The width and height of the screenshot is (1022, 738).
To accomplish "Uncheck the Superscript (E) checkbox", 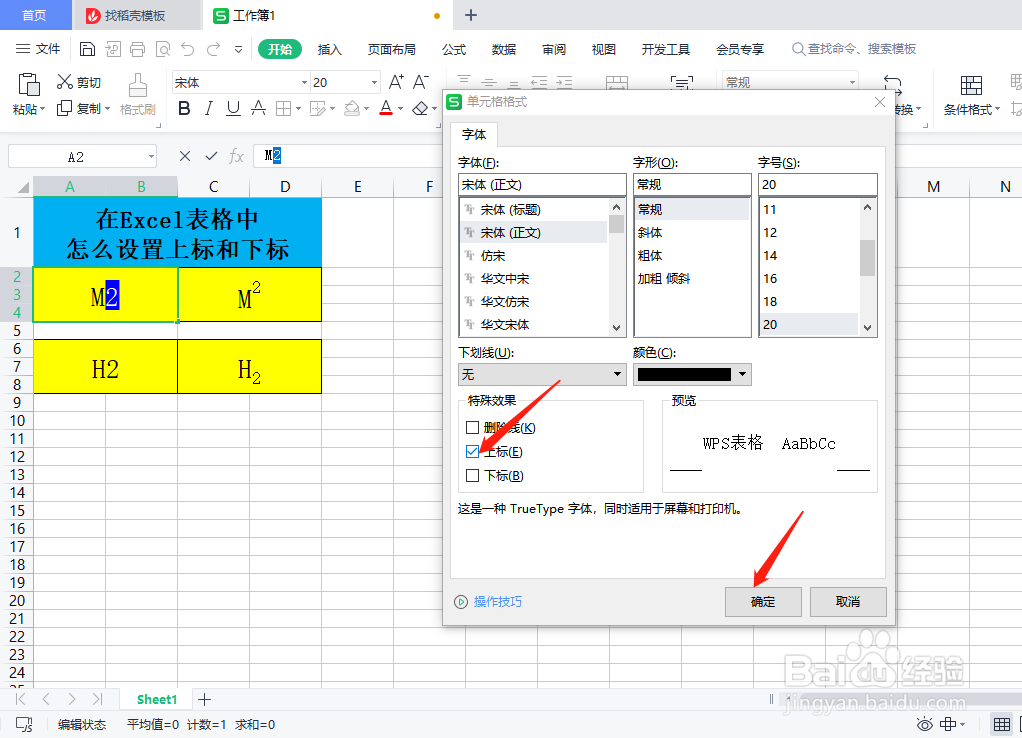I will coord(473,452).
